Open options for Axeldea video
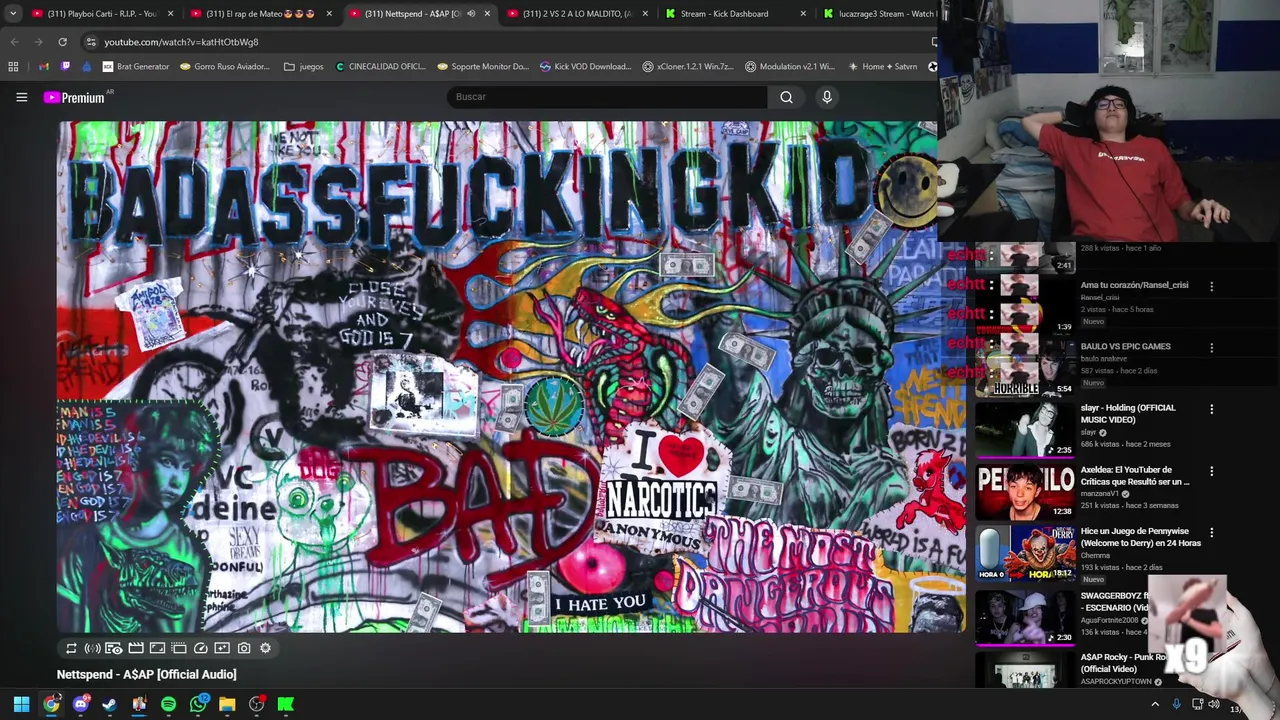Viewport: 1280px width, 720px height. point(1211,471)
